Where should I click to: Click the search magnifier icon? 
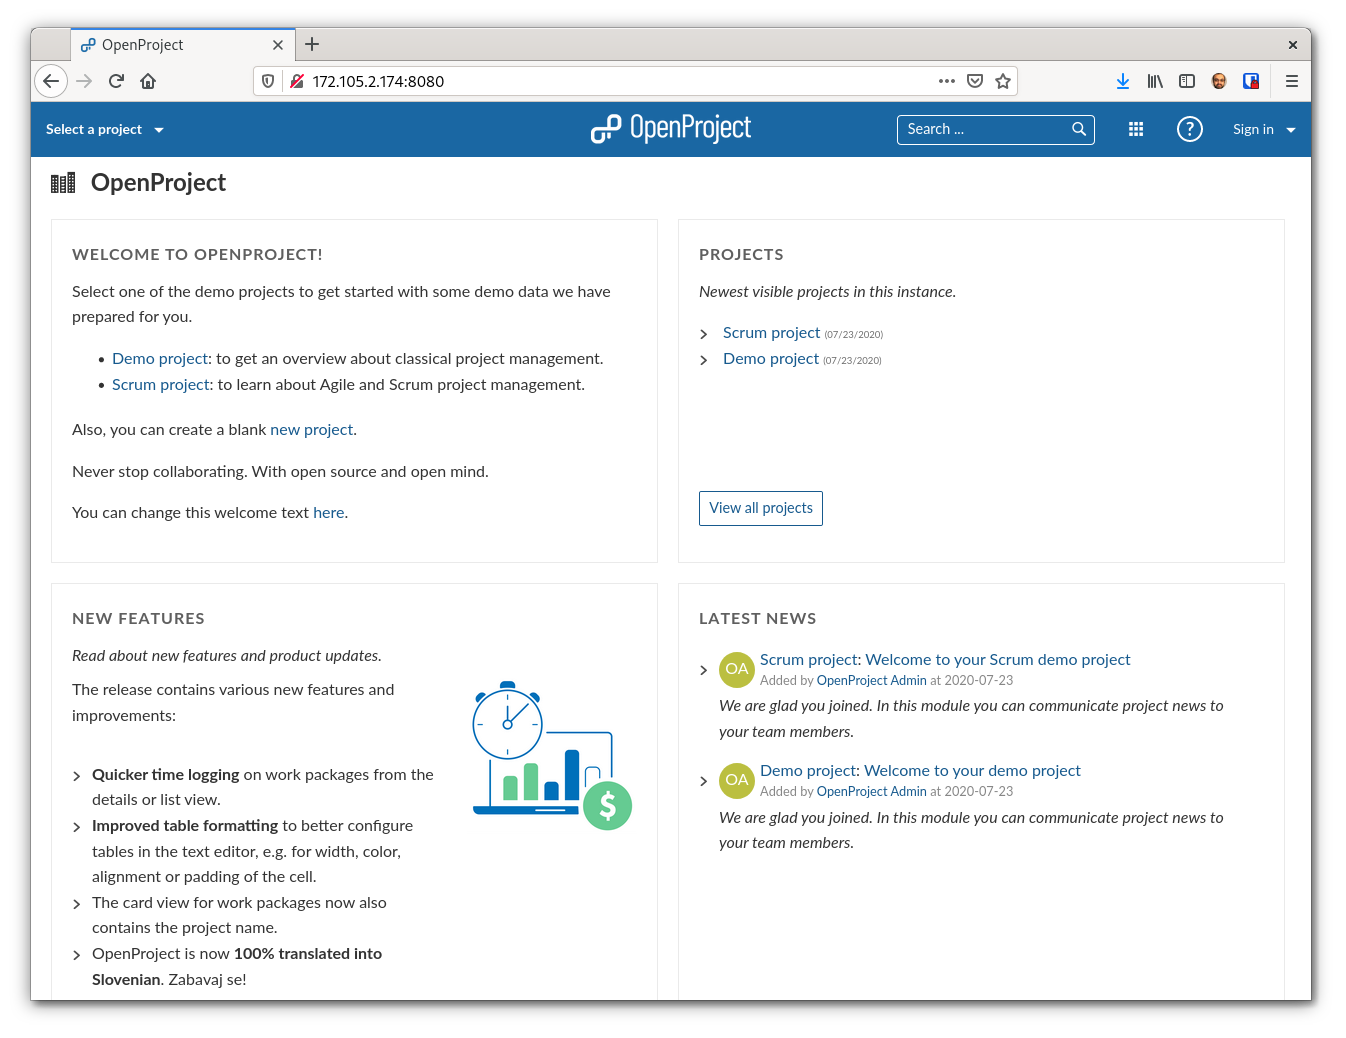(x=1079, y=129)
